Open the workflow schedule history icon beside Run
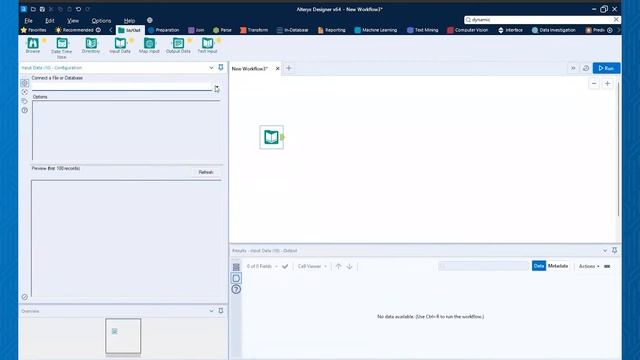This screenshot has width=640, height=360. (x=586, y=68)
